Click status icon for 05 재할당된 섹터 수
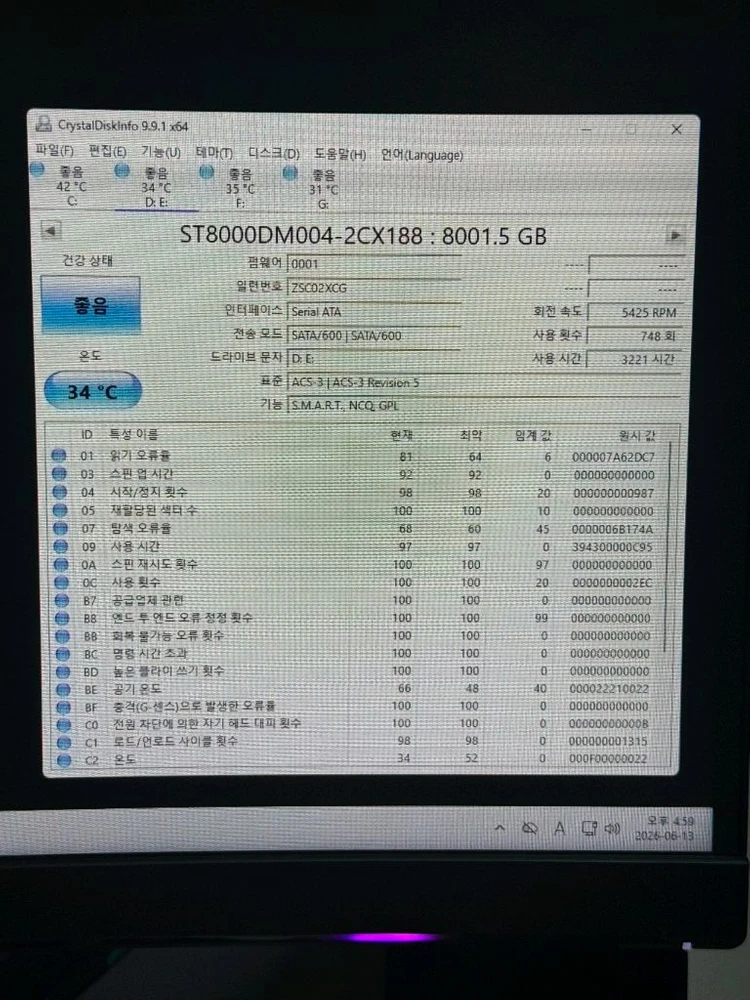The image size is (750, 1000). (60, 510)
